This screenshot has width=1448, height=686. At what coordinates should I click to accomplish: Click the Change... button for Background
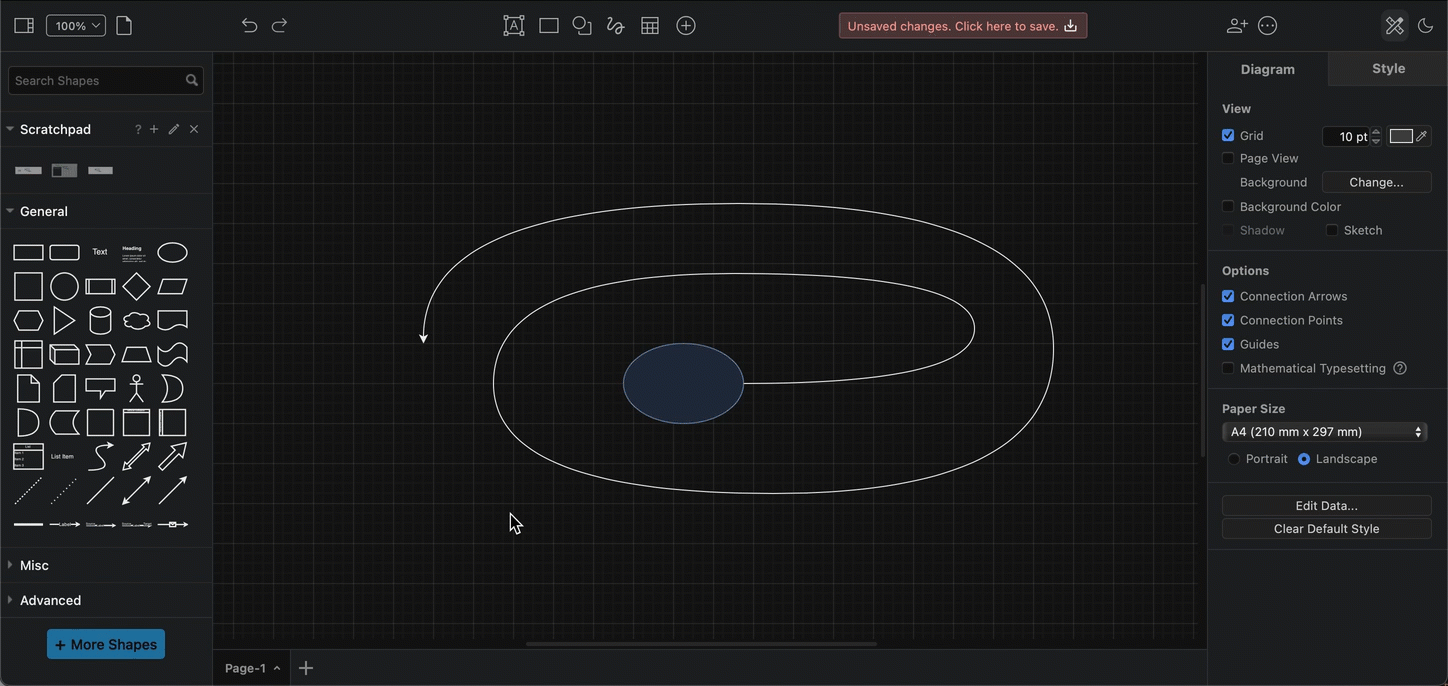1376,182
